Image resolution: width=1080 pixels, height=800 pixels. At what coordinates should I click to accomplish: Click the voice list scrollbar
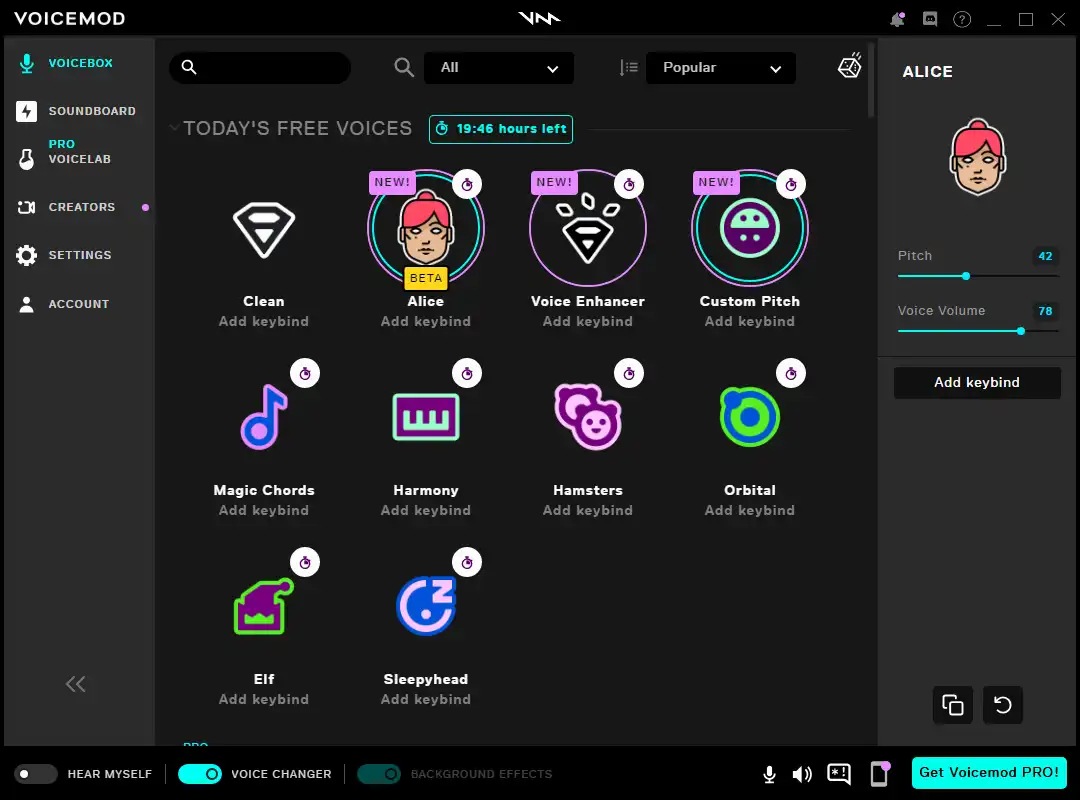pyautogui.click(x=871, y=80)
